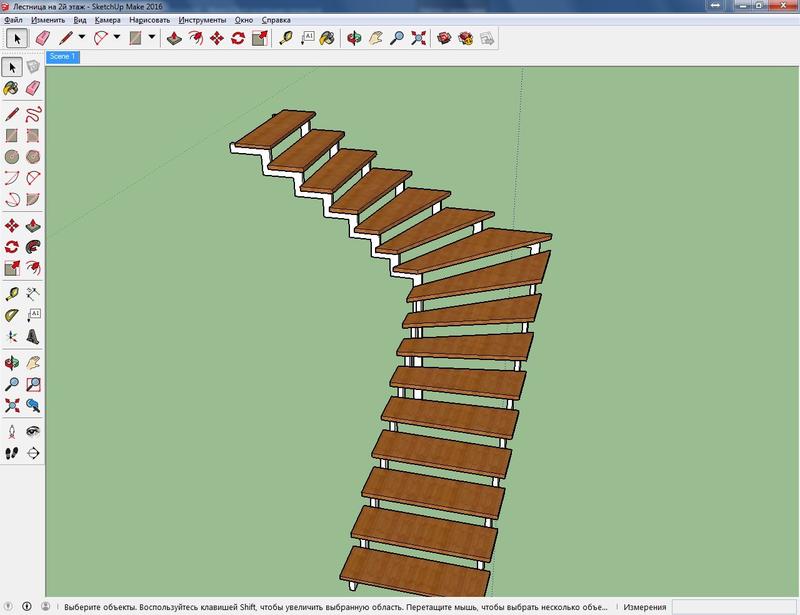Switch to the Scene 1 tab
The width and height of the screenshot is (800, 615).
pyautogui.click(x=62, y=57)
